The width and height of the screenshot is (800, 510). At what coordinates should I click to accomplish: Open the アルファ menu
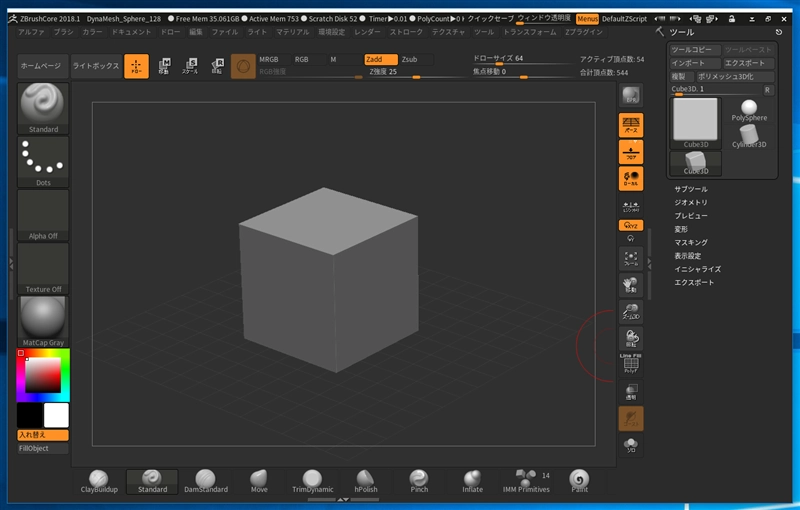click(31, 32)
